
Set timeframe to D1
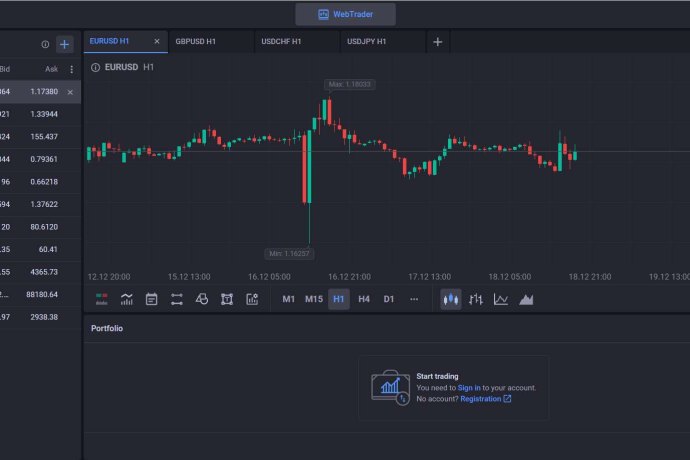pos(389,299)
